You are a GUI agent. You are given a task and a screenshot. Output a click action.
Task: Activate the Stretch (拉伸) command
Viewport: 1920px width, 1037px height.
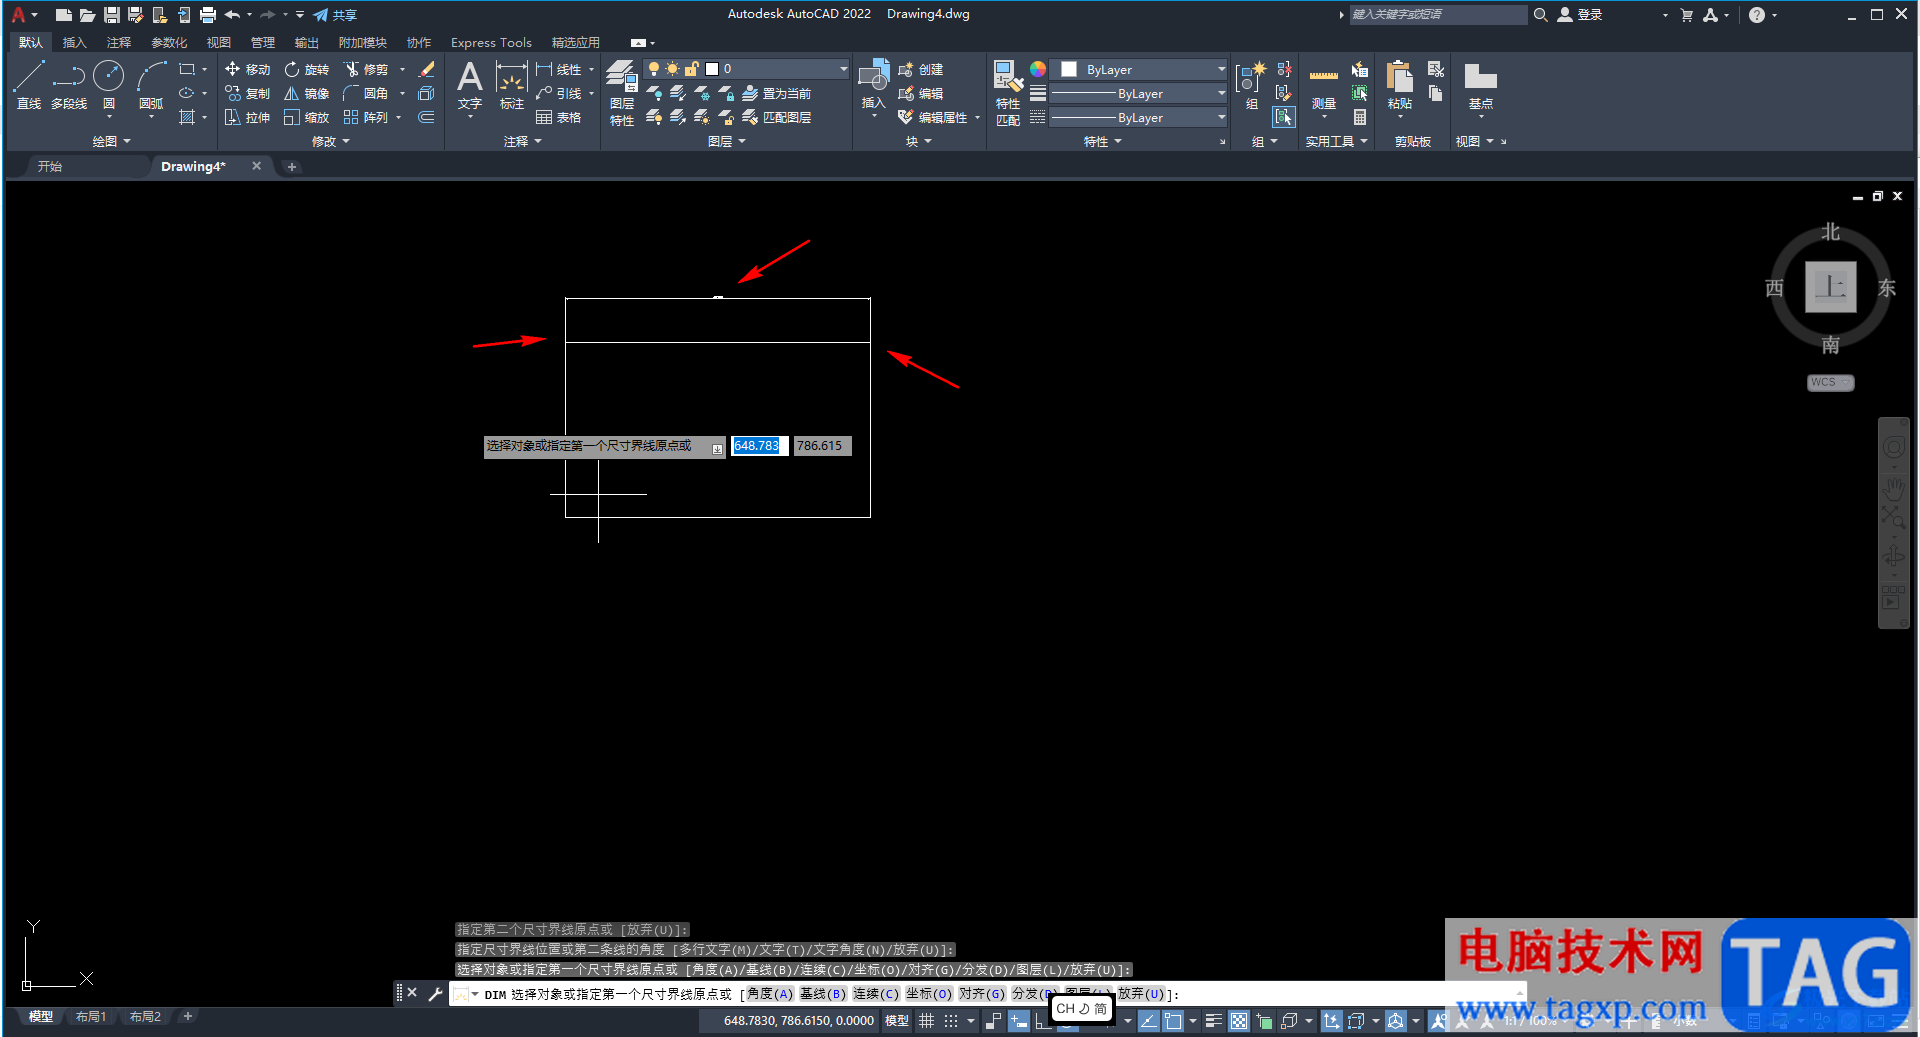click(x=248, y=117)
